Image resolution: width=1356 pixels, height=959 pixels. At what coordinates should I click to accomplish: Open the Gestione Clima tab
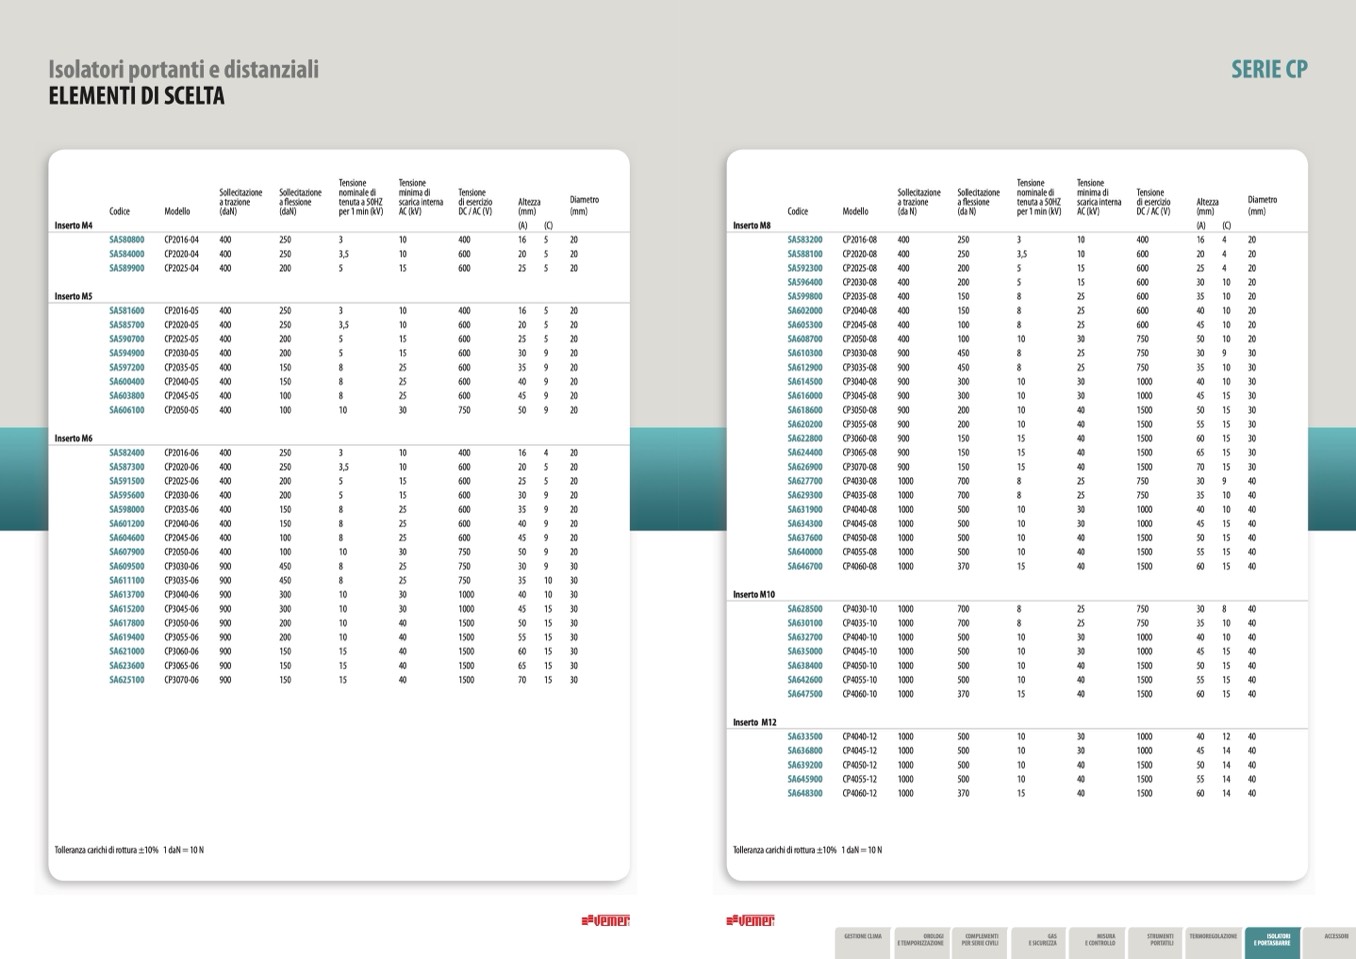click(x=862, y=941)
